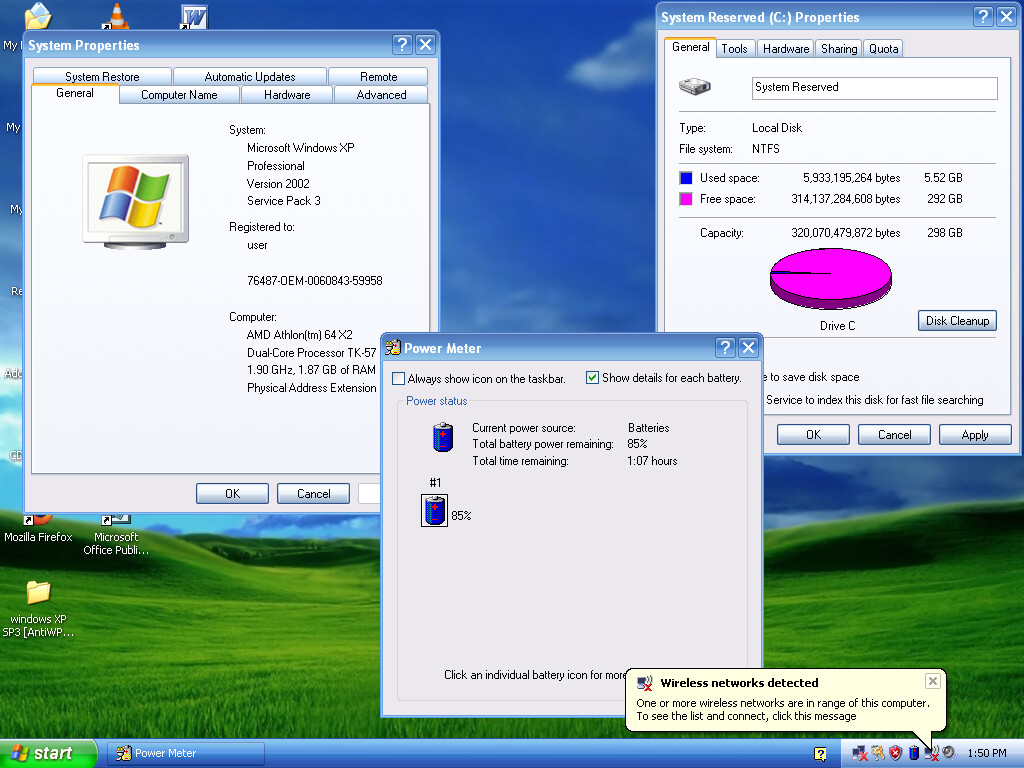The image size is (1024, 768).
Task: Click the Drive C pie chart
Action: pos(831,279)
